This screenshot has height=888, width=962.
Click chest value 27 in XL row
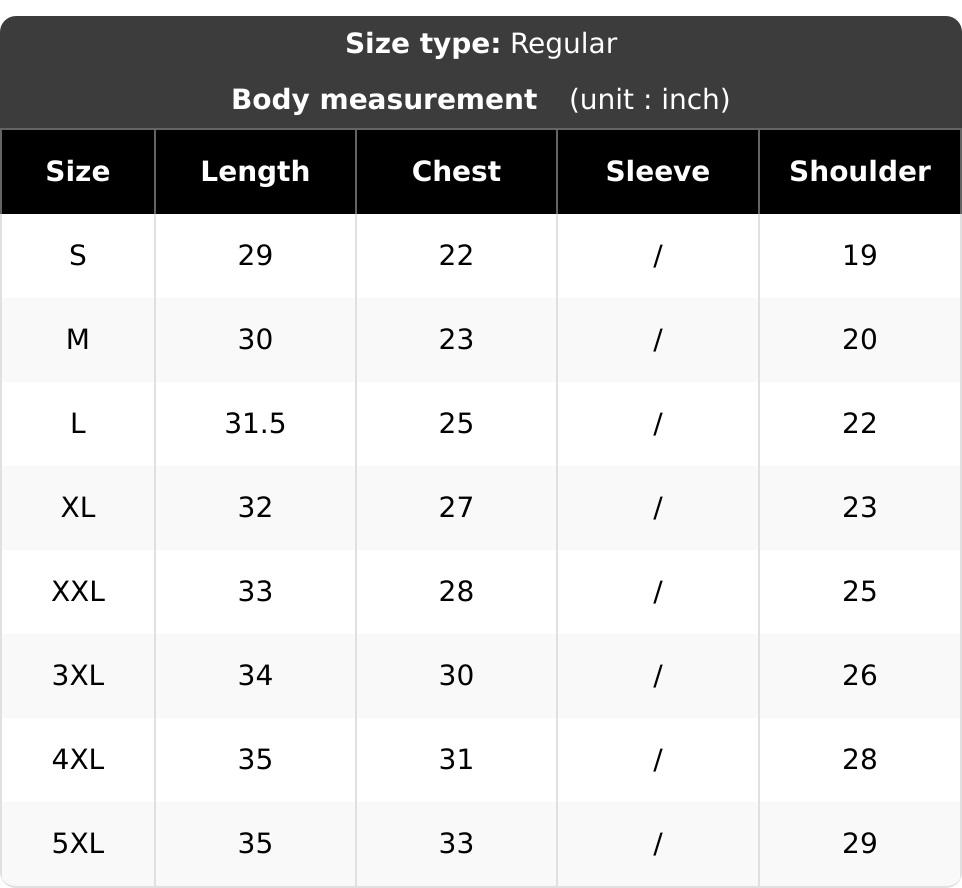456,508
